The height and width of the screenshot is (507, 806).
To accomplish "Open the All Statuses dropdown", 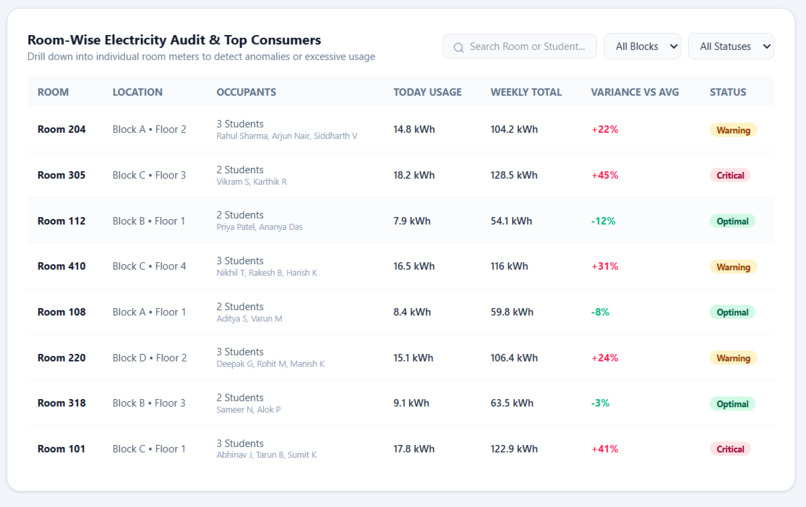I will click(x=730, y=46).
